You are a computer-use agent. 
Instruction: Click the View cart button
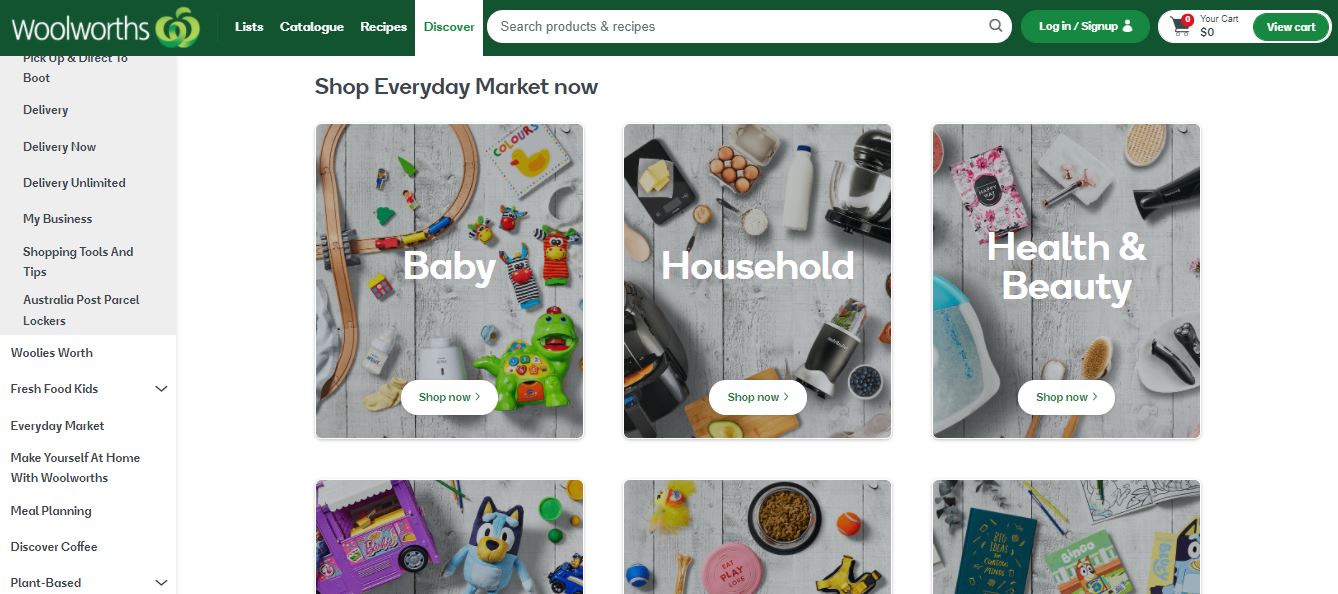click(x=1291, y=27)
